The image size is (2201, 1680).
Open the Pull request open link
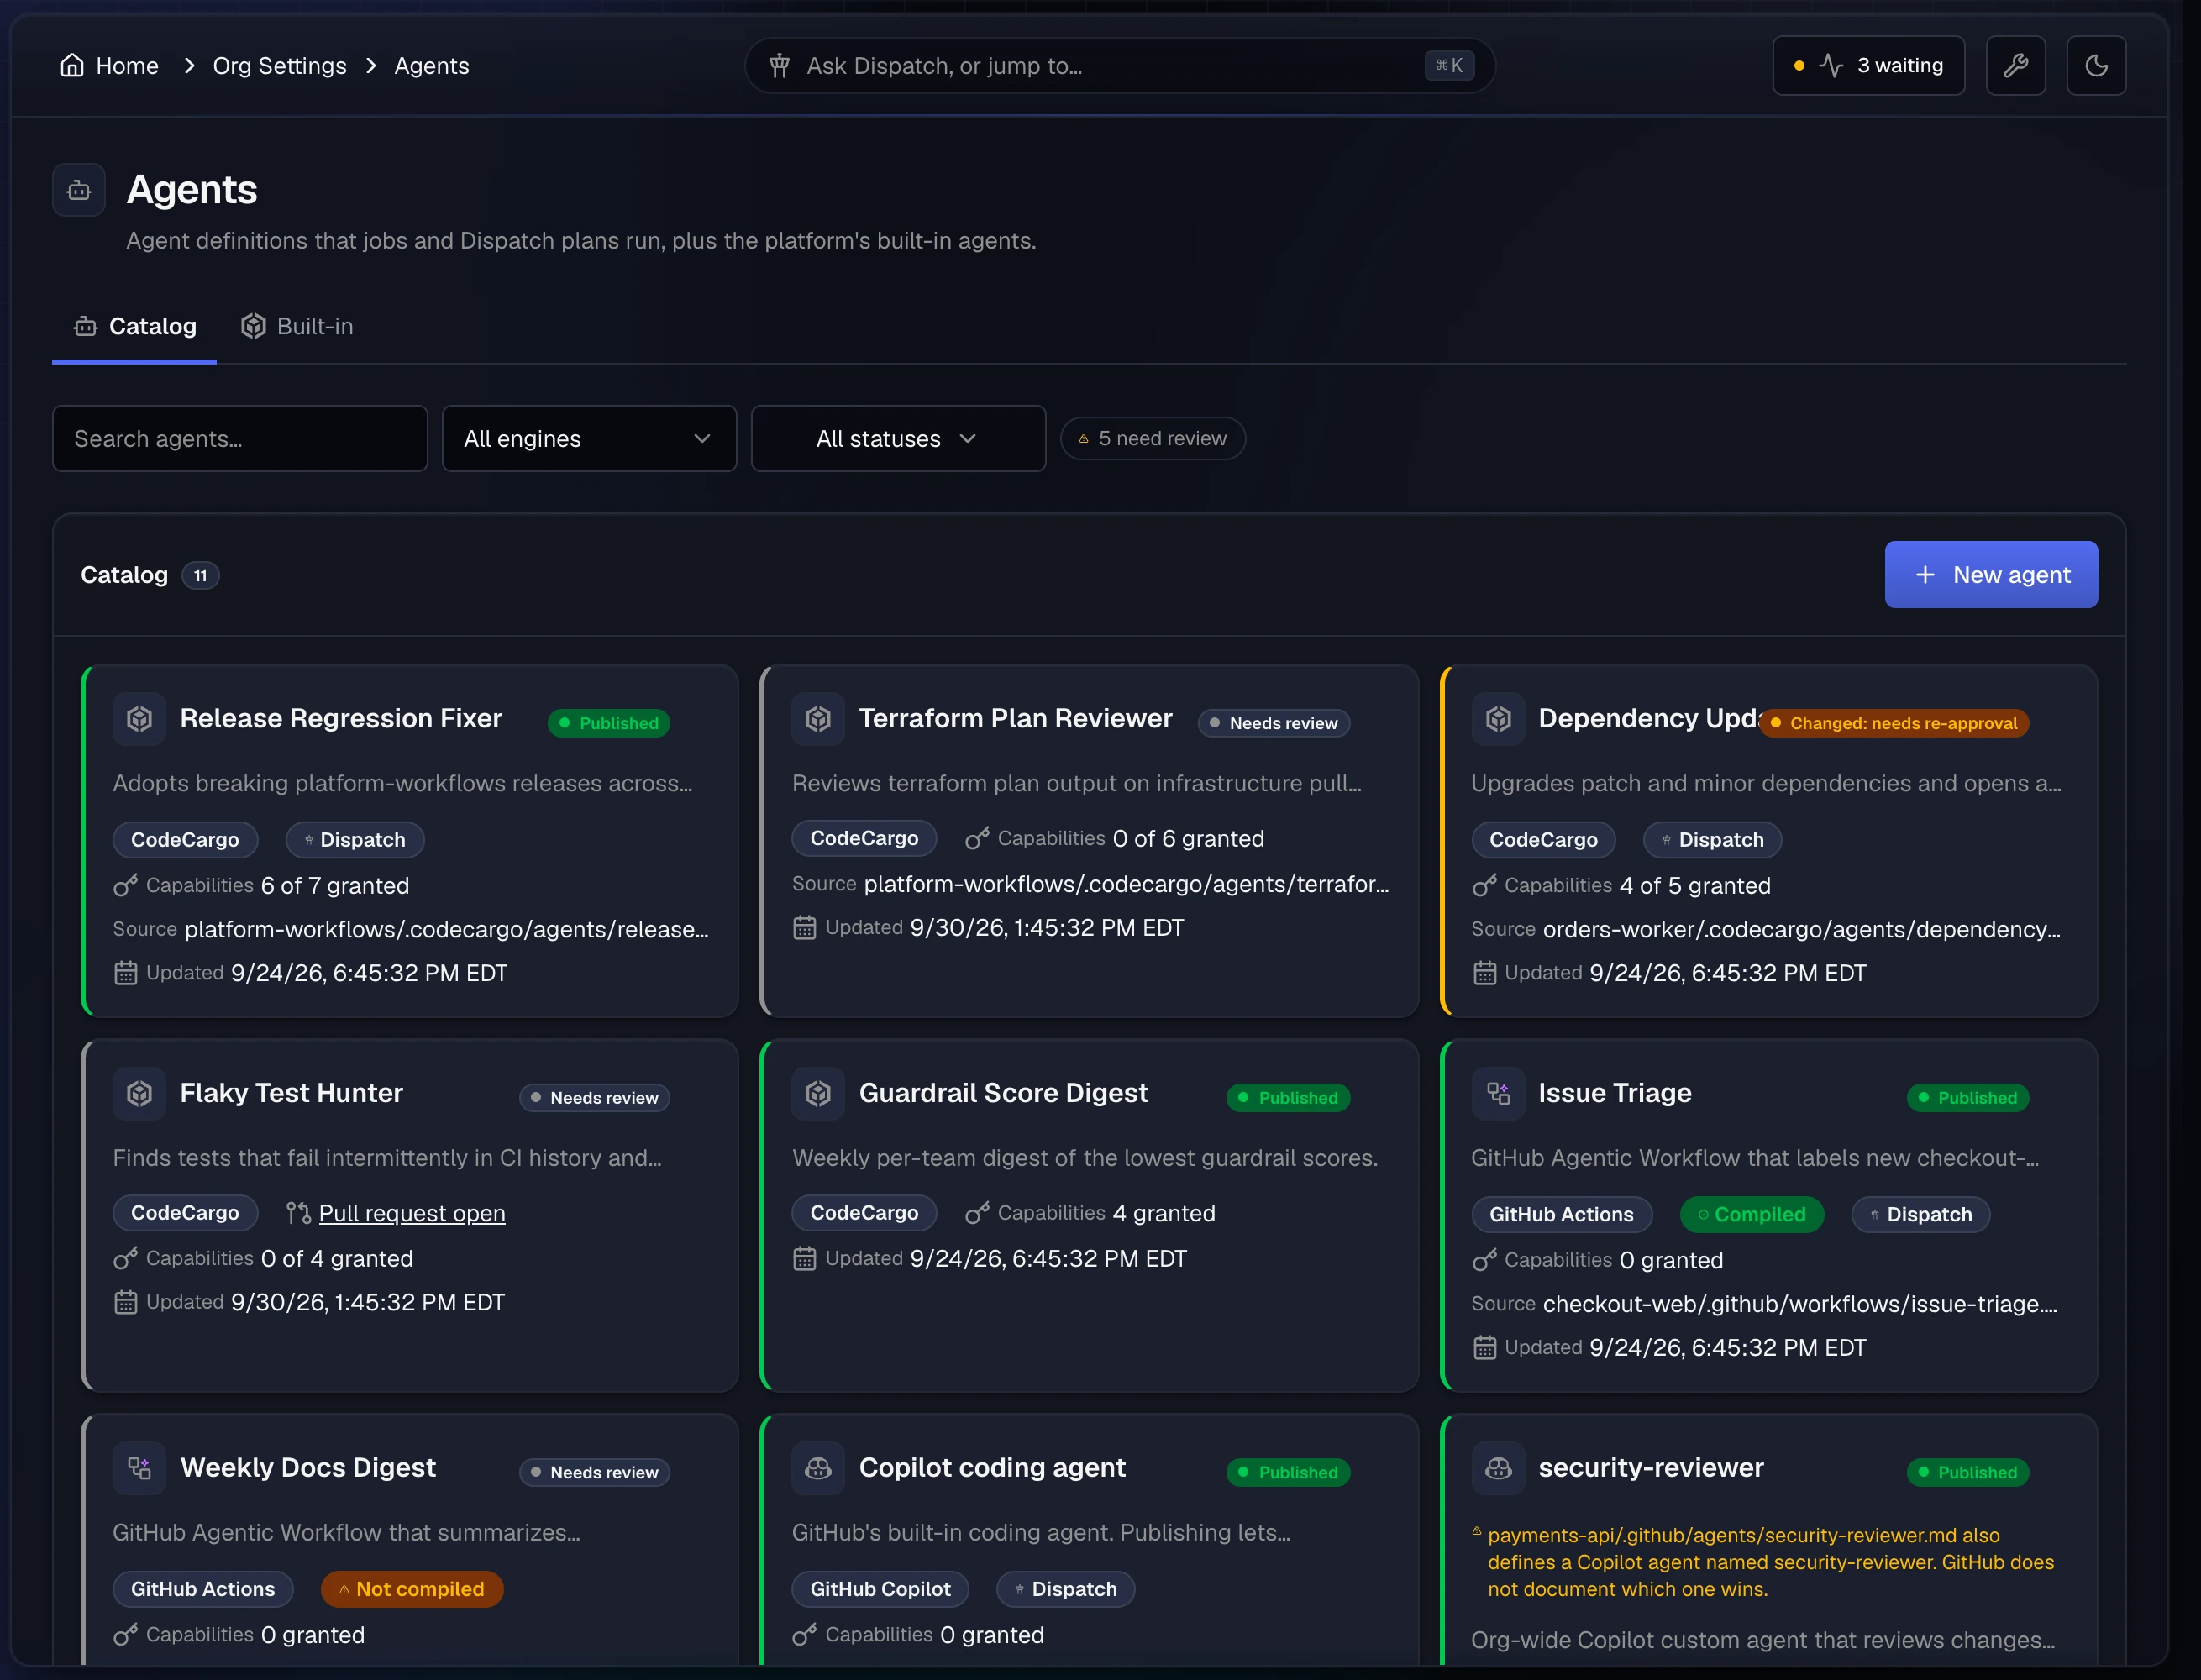(x=412, y=1213)
